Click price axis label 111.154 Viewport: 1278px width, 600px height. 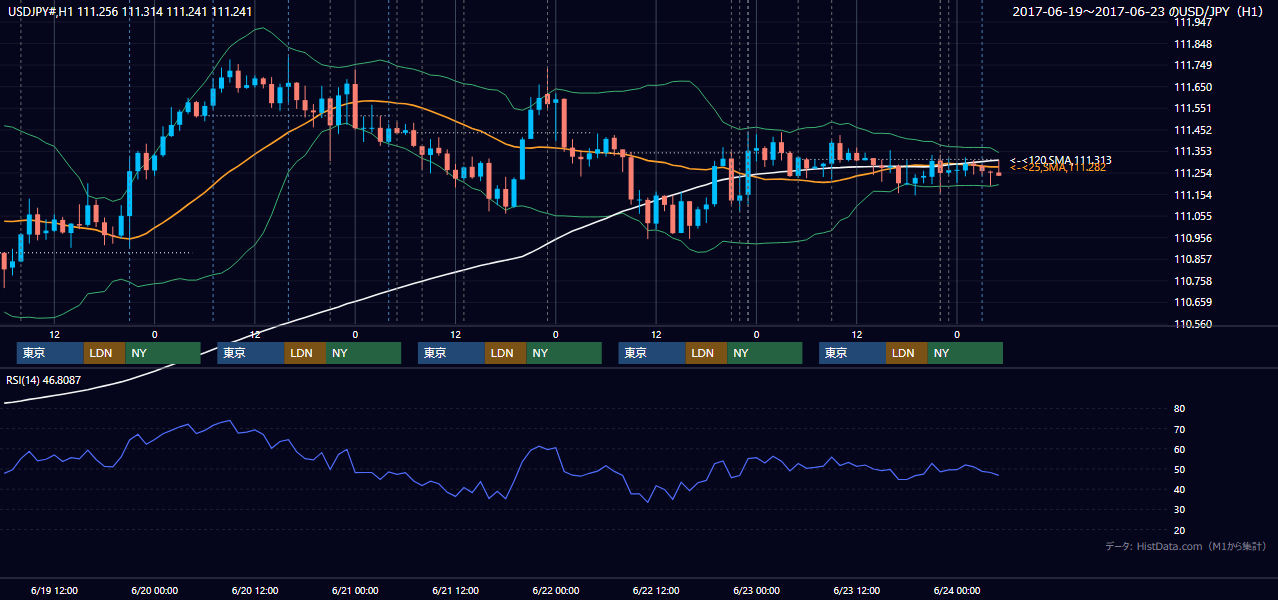coord(1192,195)
